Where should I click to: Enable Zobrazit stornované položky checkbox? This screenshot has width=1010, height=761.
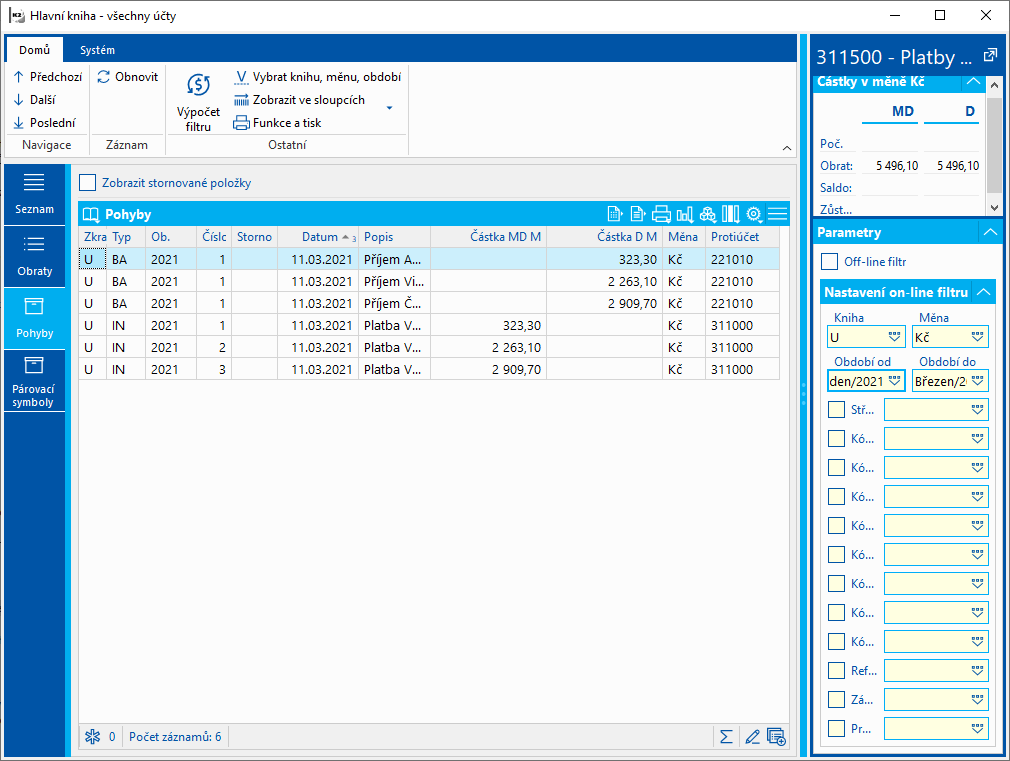click(x=88, y=183)
